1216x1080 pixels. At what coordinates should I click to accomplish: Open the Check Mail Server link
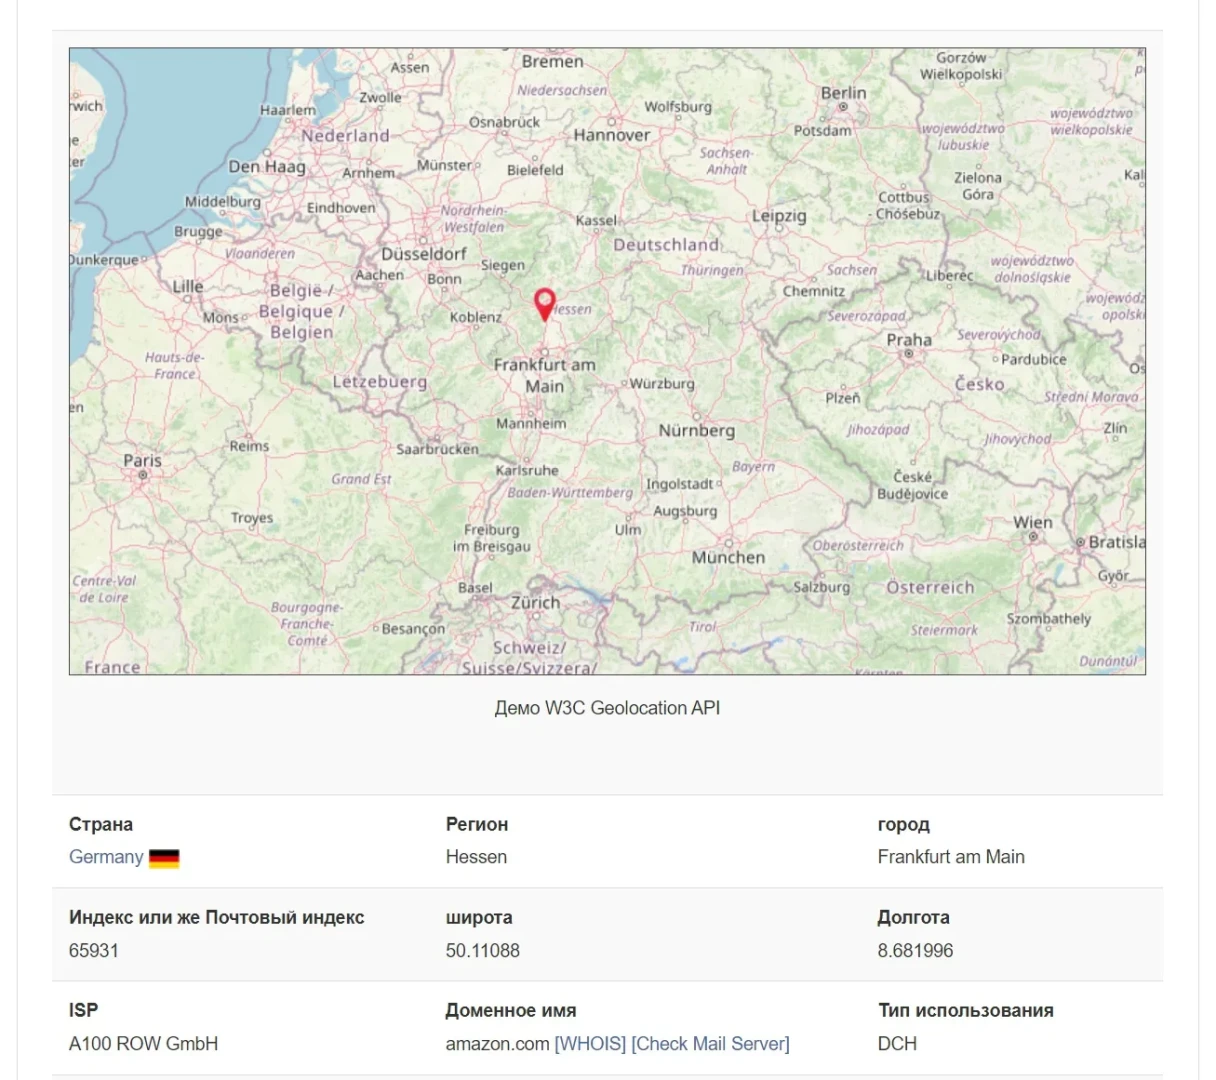click(710, 1044)
